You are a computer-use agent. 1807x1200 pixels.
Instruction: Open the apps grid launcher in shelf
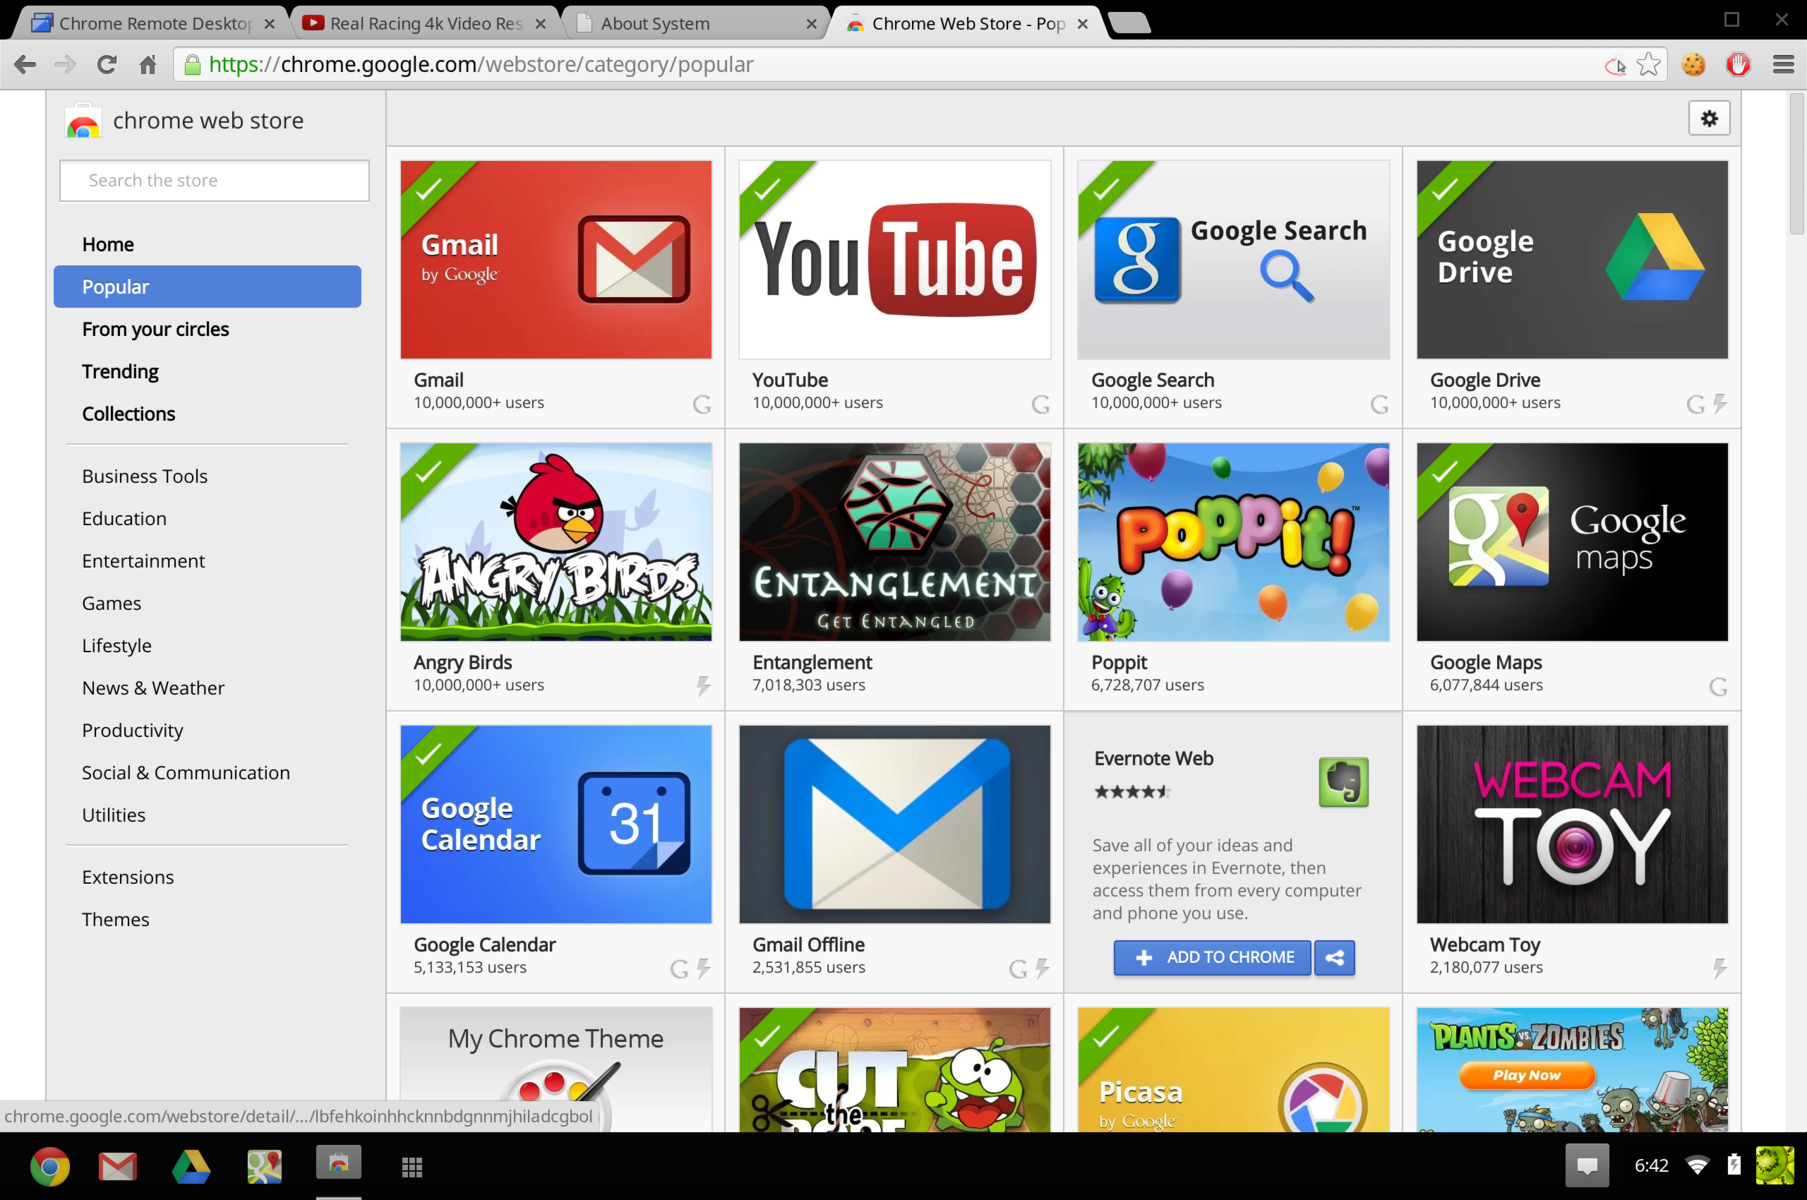(x=412, y=1166)
